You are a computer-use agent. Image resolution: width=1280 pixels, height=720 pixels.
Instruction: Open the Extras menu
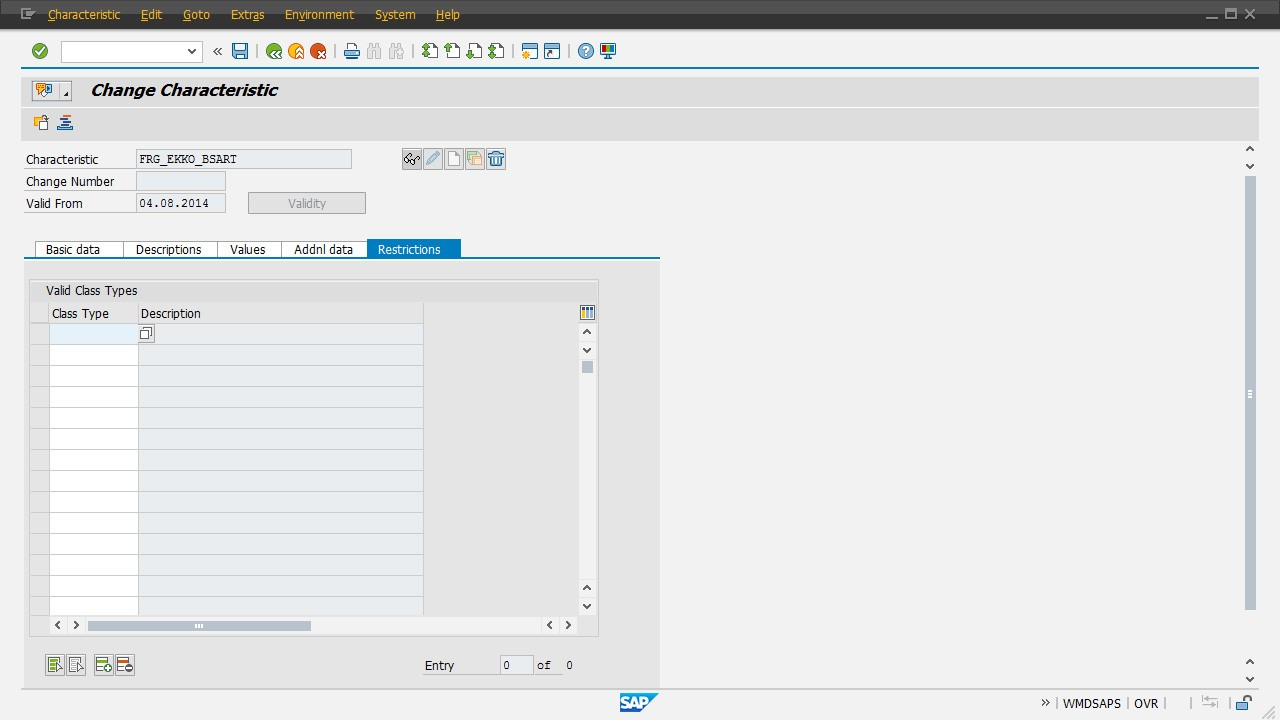tap(247, 15)
